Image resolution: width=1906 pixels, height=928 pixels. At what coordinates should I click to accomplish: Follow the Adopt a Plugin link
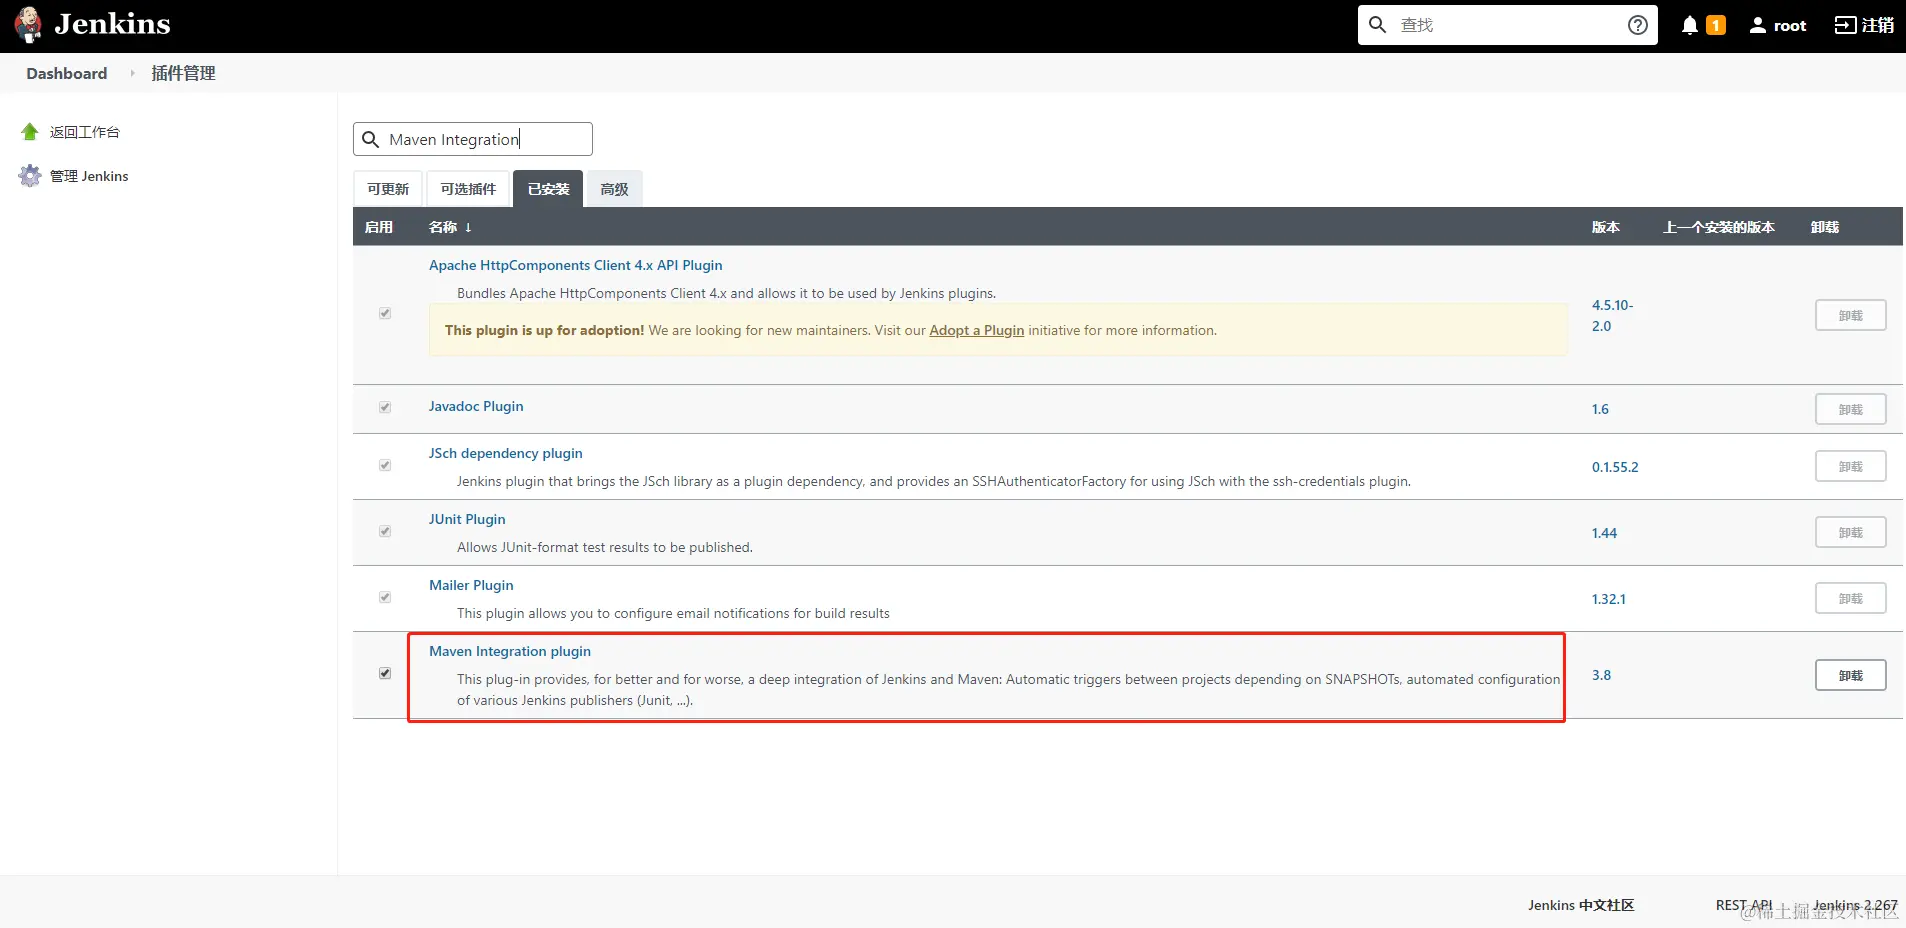977,330
